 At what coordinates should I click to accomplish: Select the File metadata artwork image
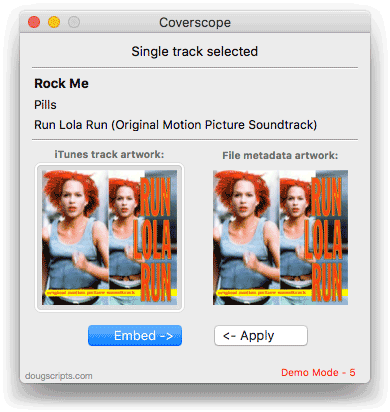[280, 237]
